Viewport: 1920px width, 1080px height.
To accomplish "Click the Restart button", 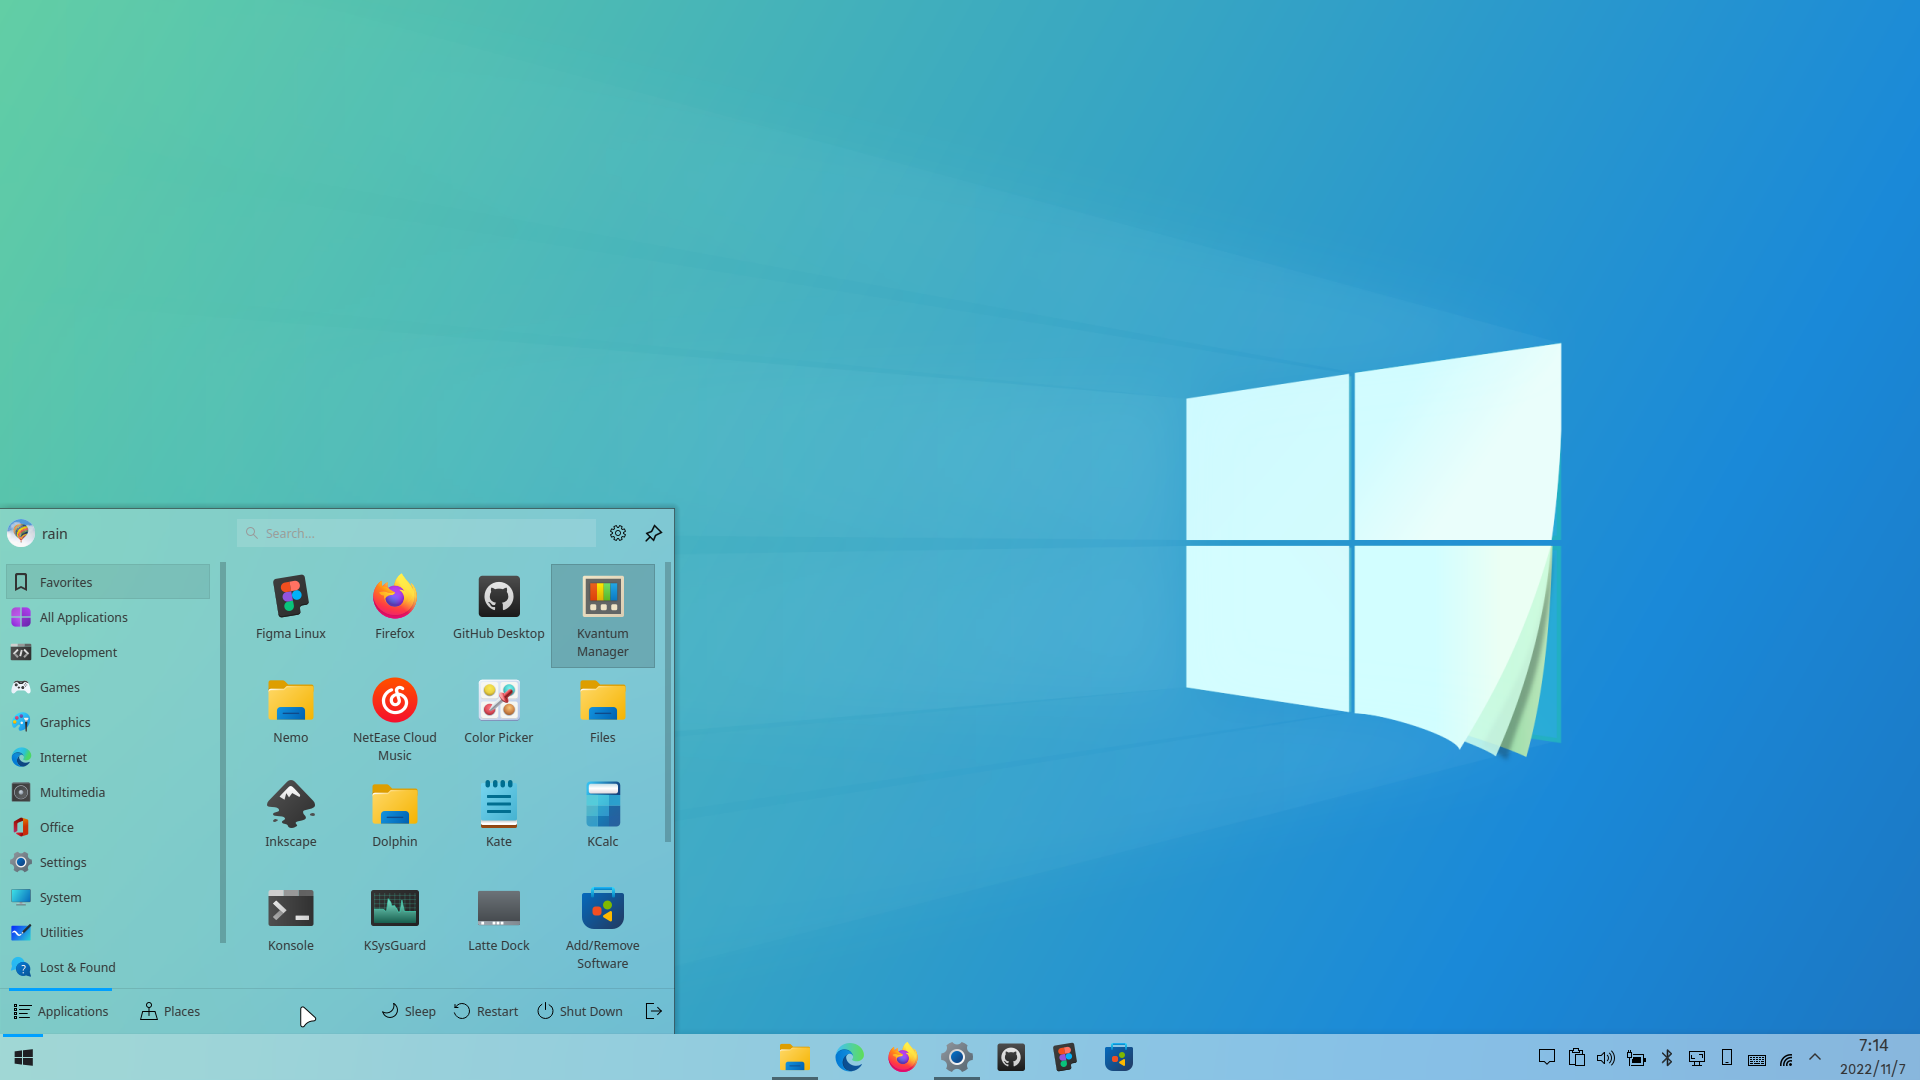I will [x=486, y=1011].
